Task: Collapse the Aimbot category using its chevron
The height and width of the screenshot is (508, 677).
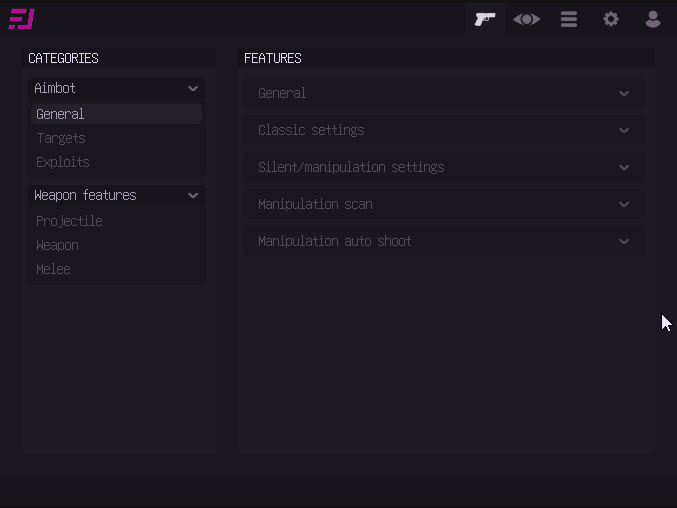Action: [193, 89]
